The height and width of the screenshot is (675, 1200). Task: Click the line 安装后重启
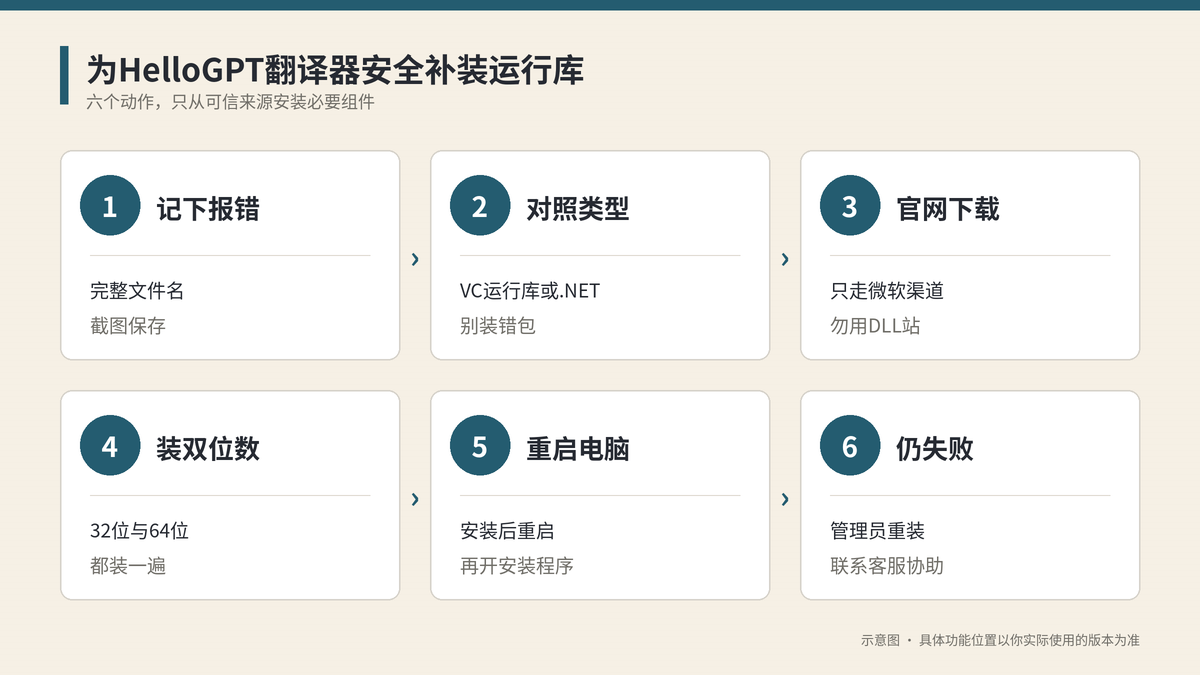click(x=507, y=531)
